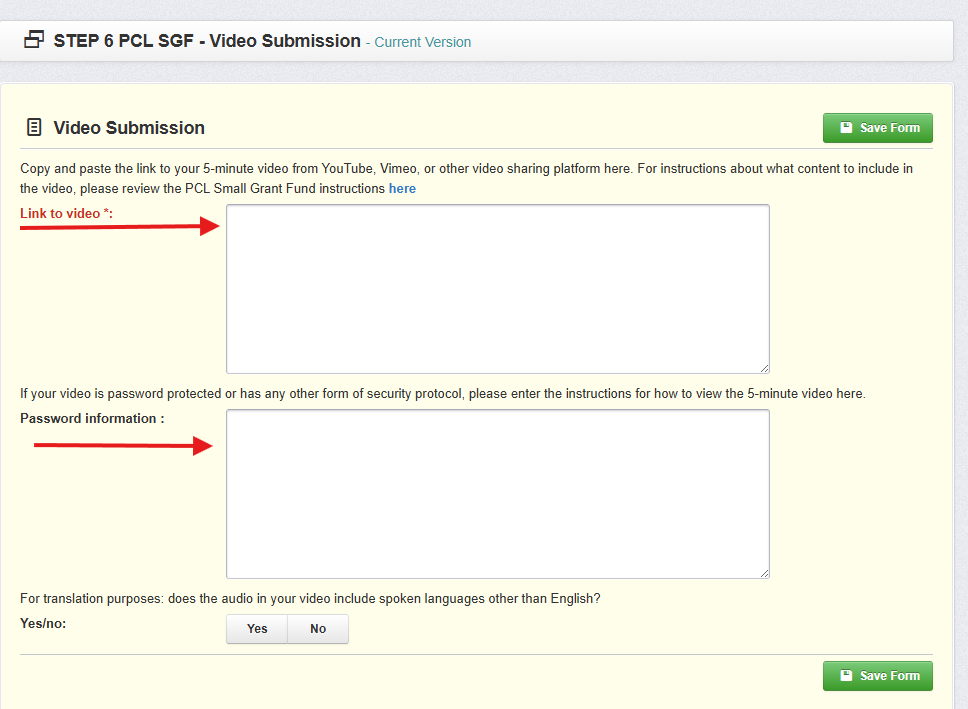The image size is (968, 709).
Task: Click the "Yes/no:" field label
Action: click(42, 623)
